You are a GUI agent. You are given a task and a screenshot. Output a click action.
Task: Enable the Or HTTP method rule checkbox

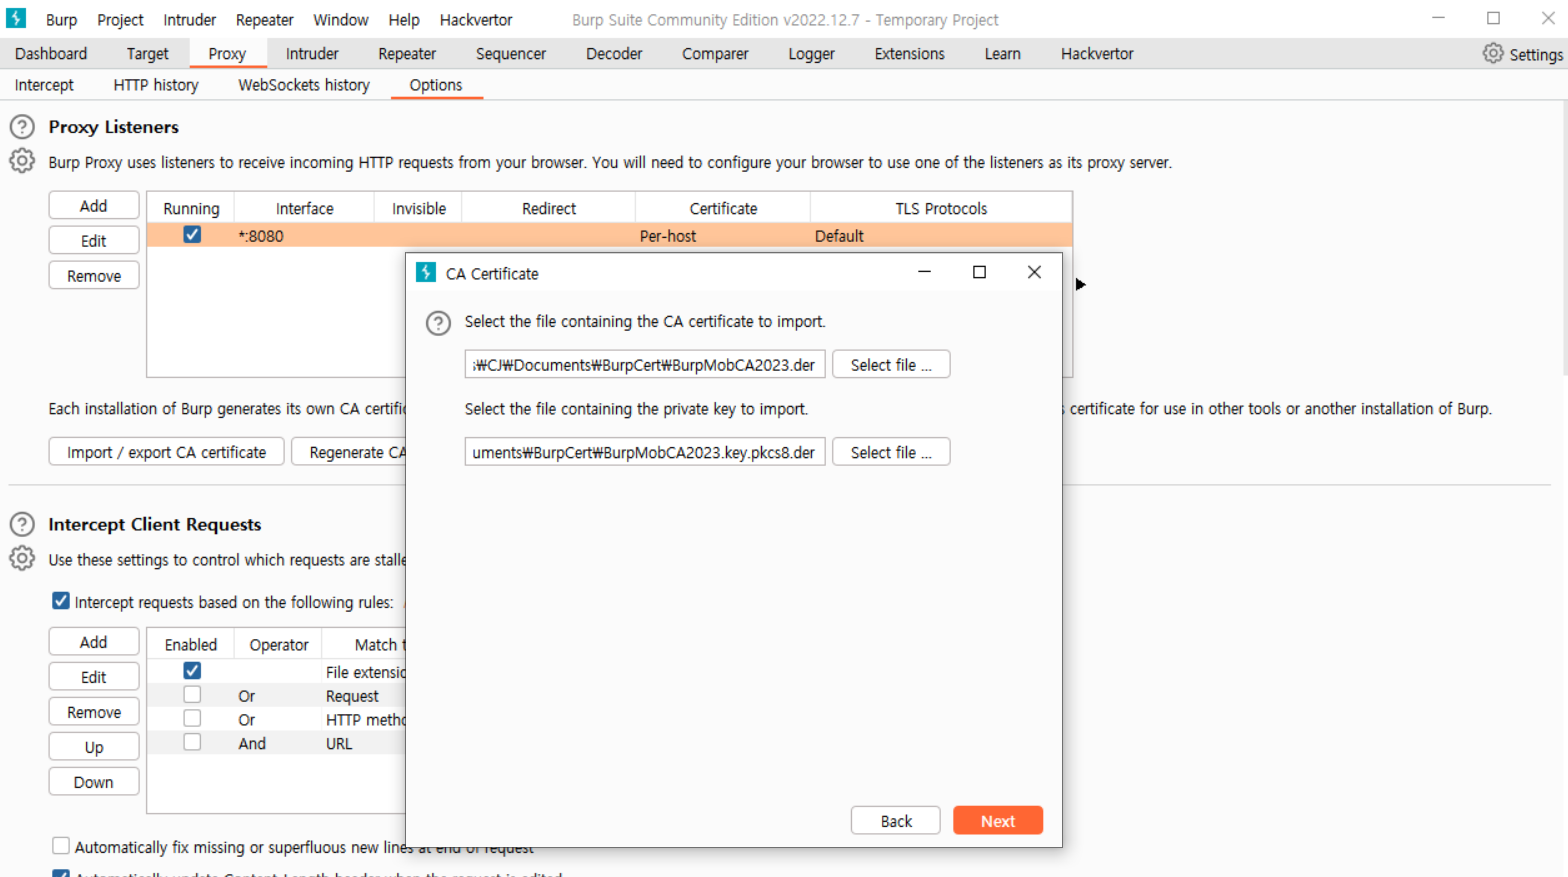(192, 719)
